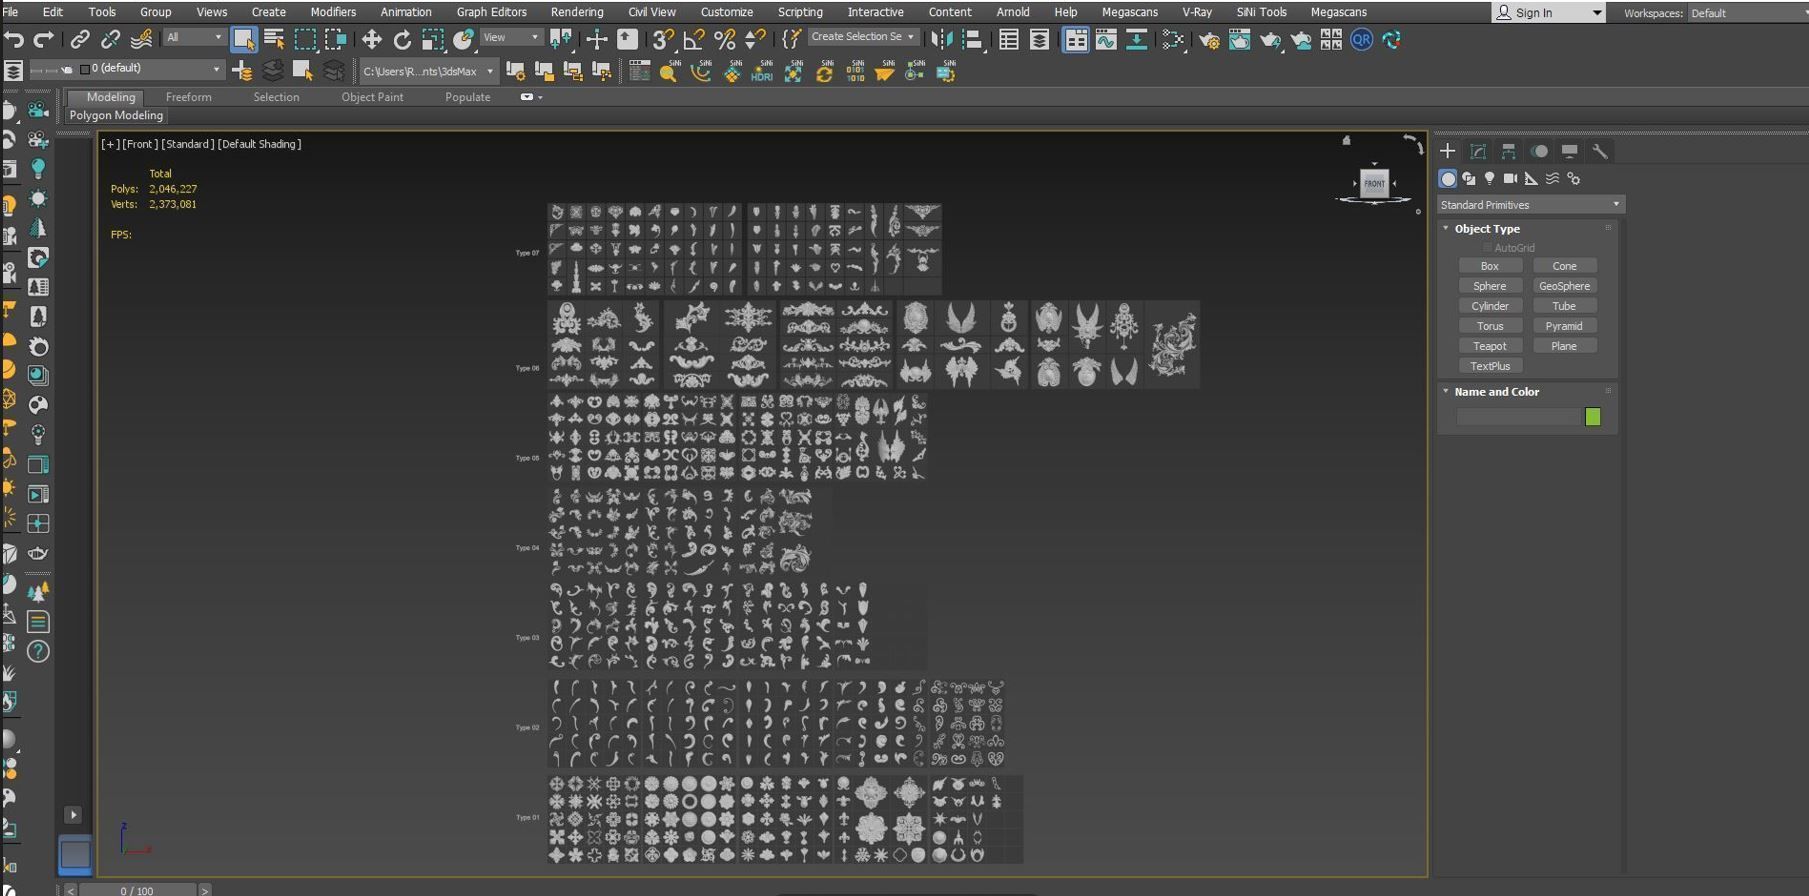Screen dimensions: 1809x896
Task: Open the Rendered Frame Window
Action: (1240, 39)
